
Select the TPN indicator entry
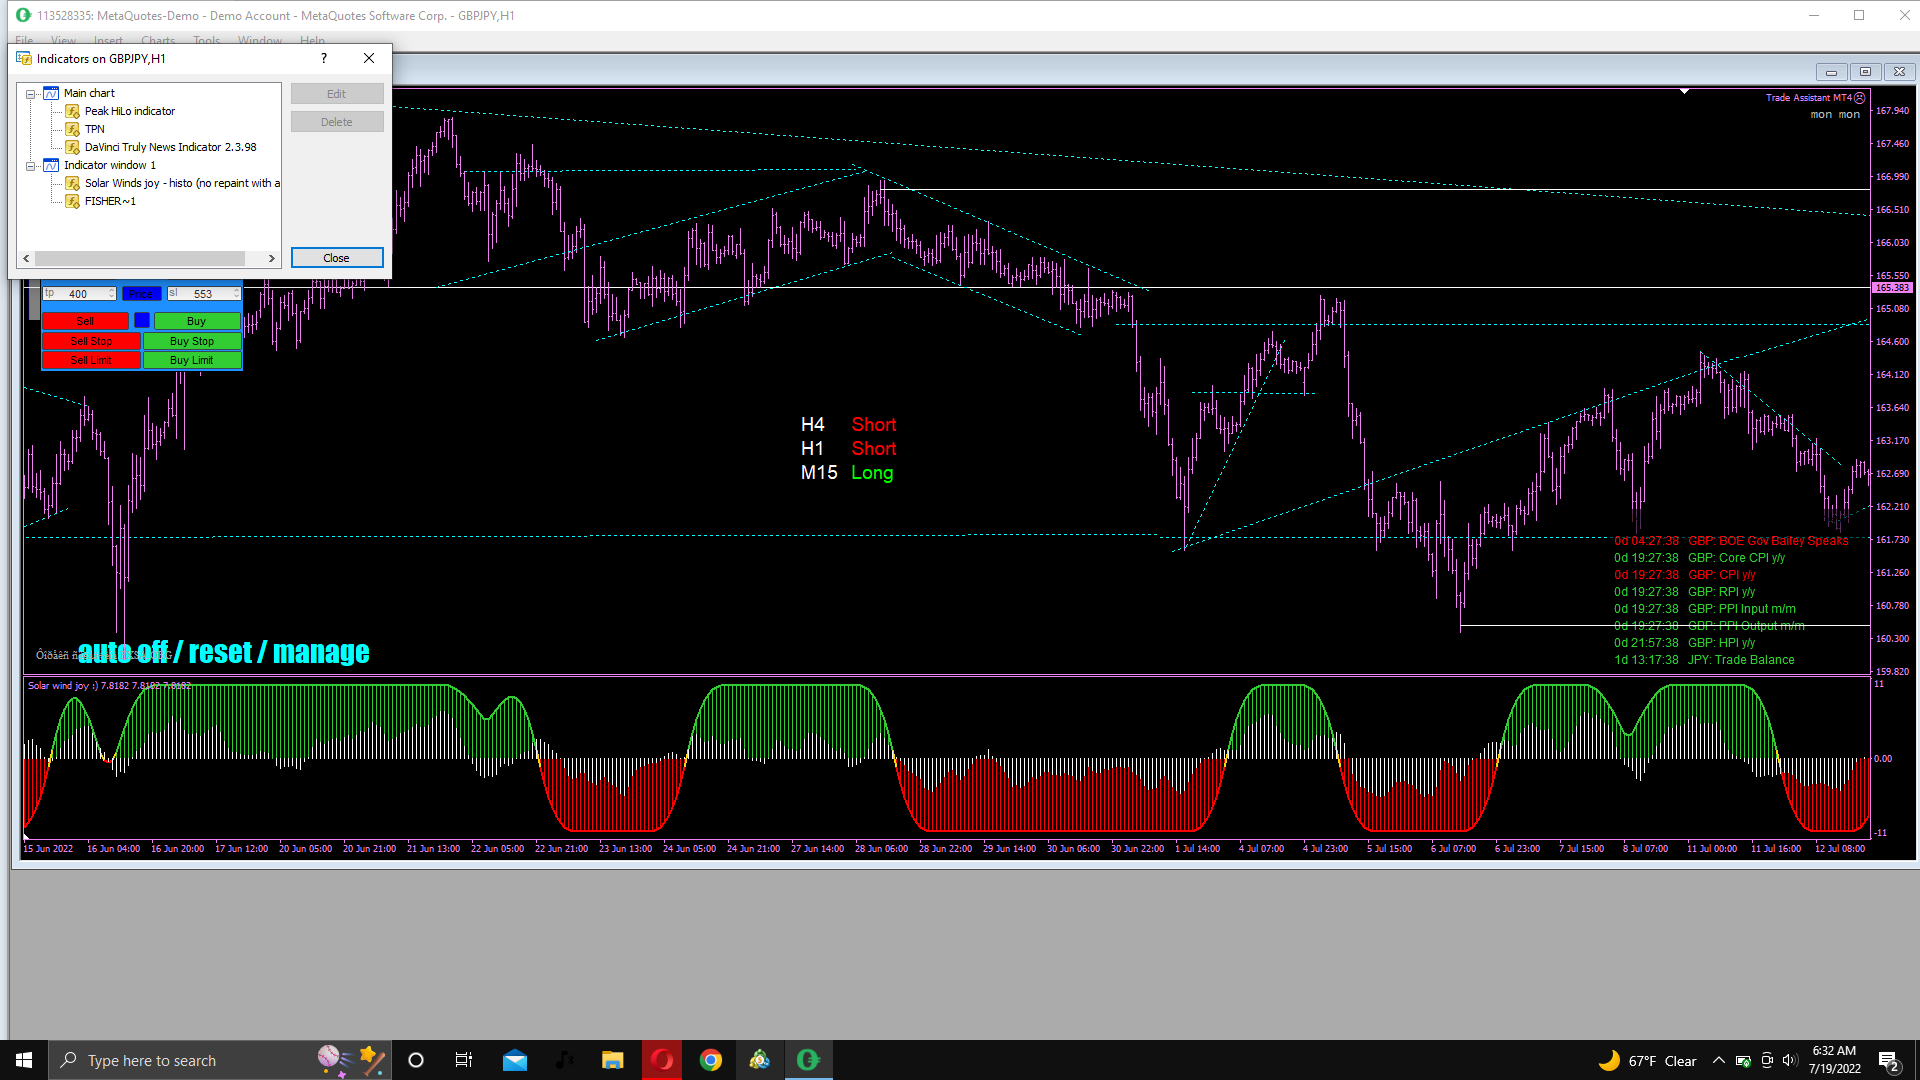[x=95, y=129]
